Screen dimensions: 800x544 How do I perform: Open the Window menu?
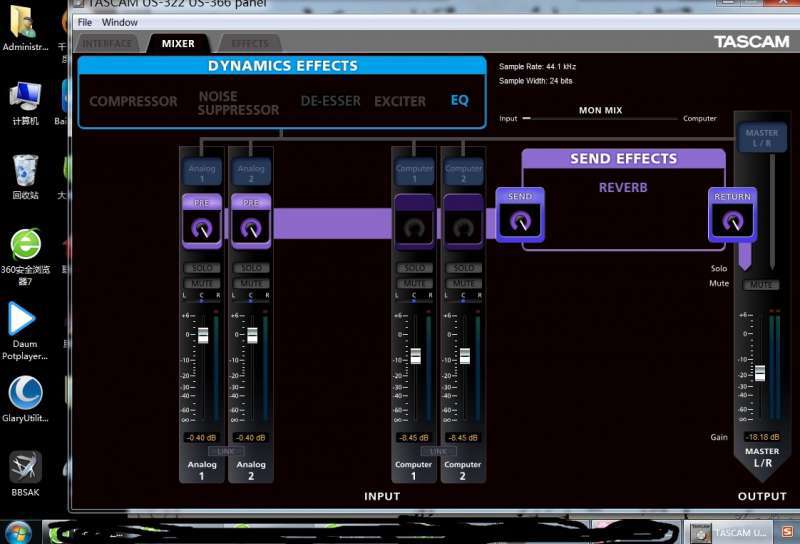pos(120,22)
